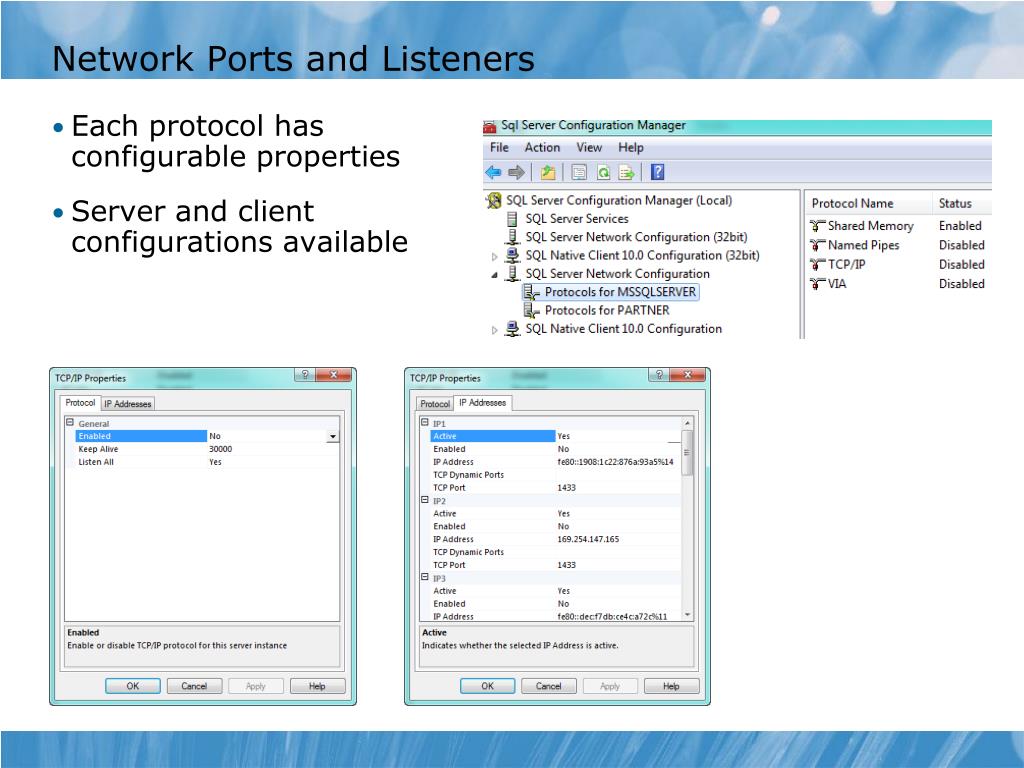Click Cancel in the left TCP/IP dialog
1024x768 pixels.
[x=194, y=686]
